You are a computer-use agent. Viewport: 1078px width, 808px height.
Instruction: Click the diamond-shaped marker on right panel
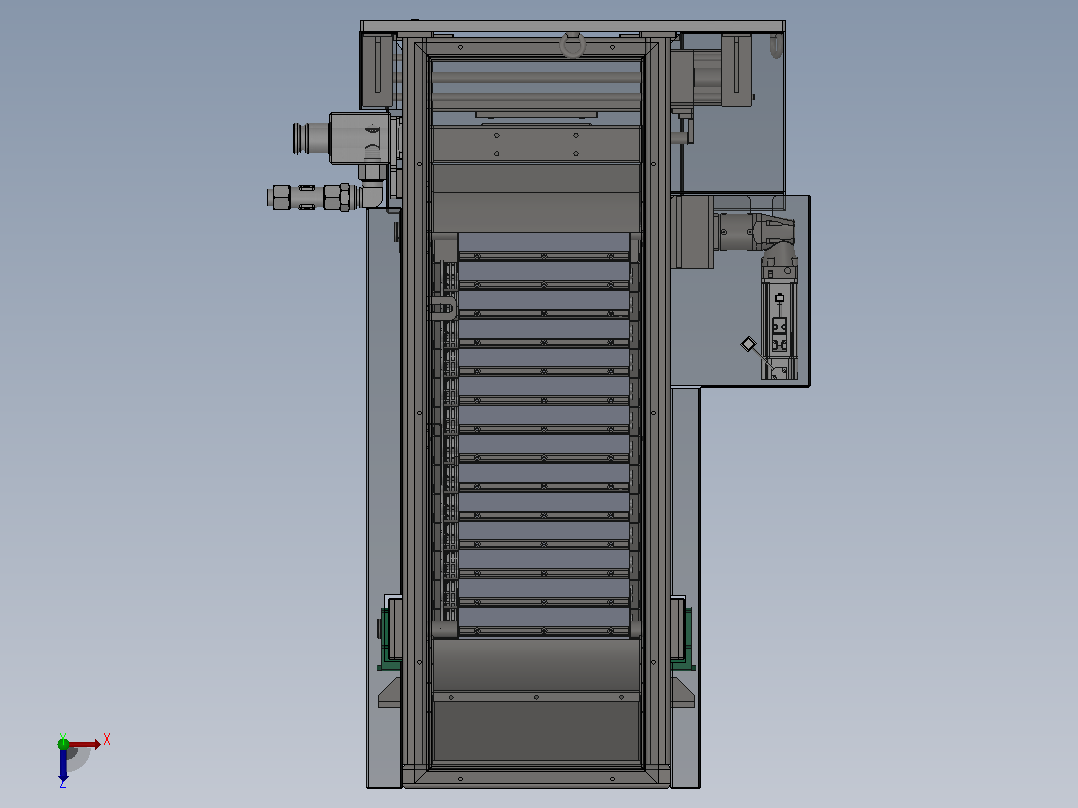point(748,344)
